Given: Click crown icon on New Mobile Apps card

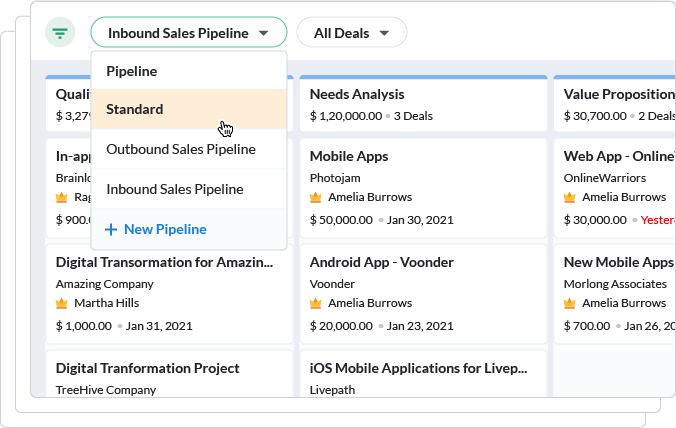Looking at the screenshot, I should pyautogui.click(x=570, y=303).
